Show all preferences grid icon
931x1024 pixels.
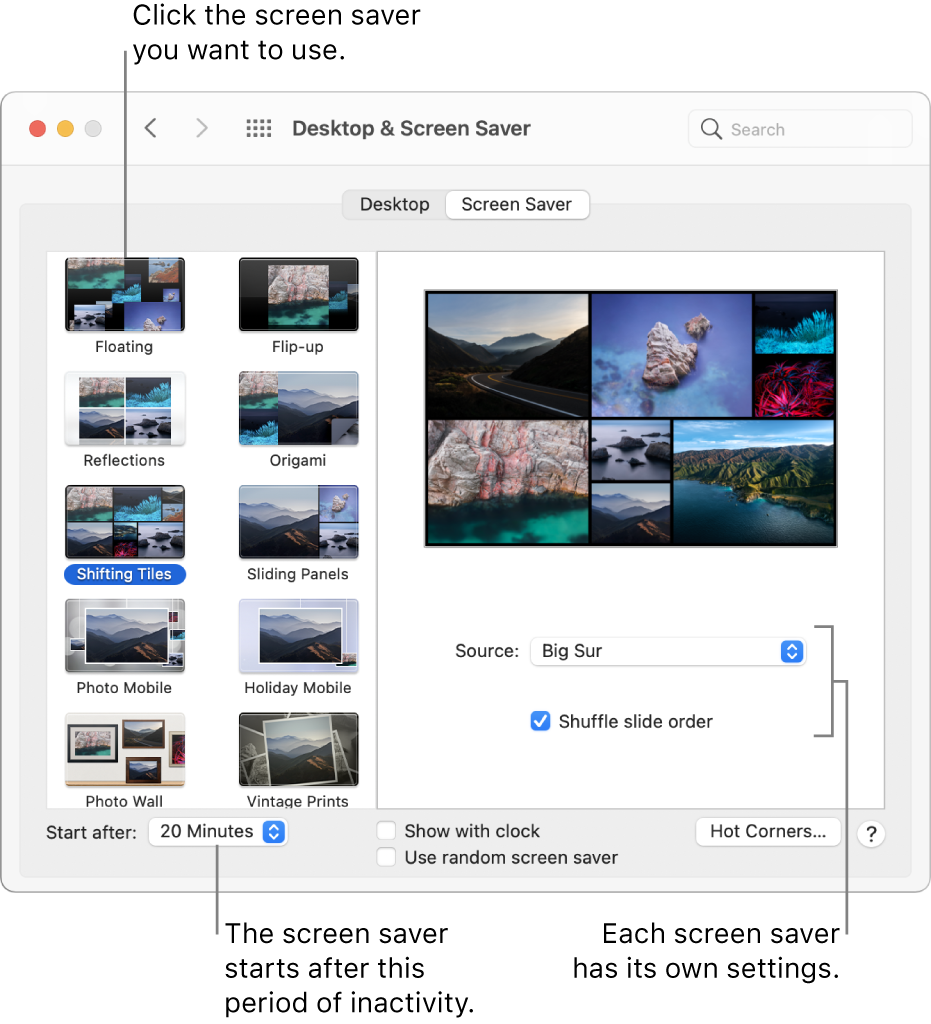[259, 128]
